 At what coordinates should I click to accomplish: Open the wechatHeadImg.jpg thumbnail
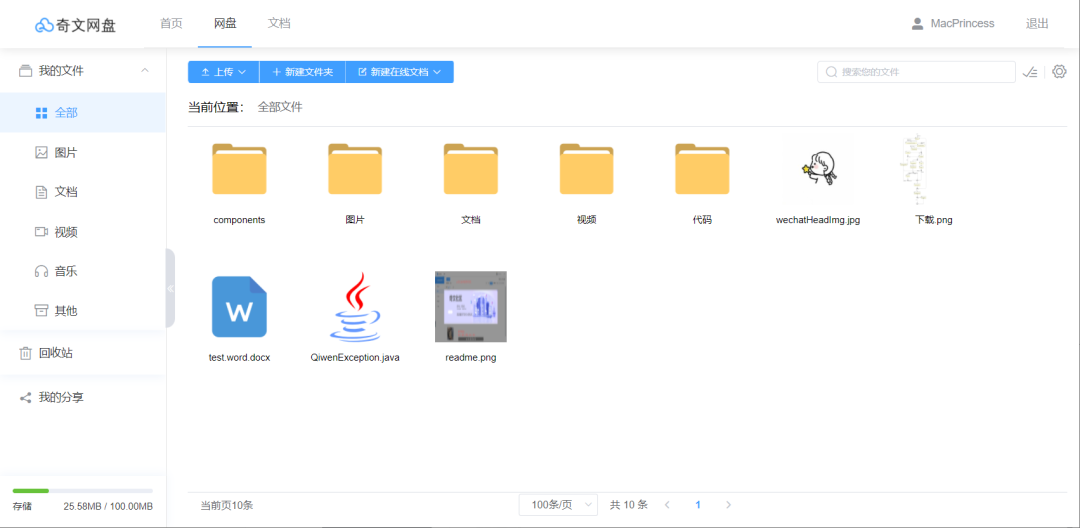point(818,169)
